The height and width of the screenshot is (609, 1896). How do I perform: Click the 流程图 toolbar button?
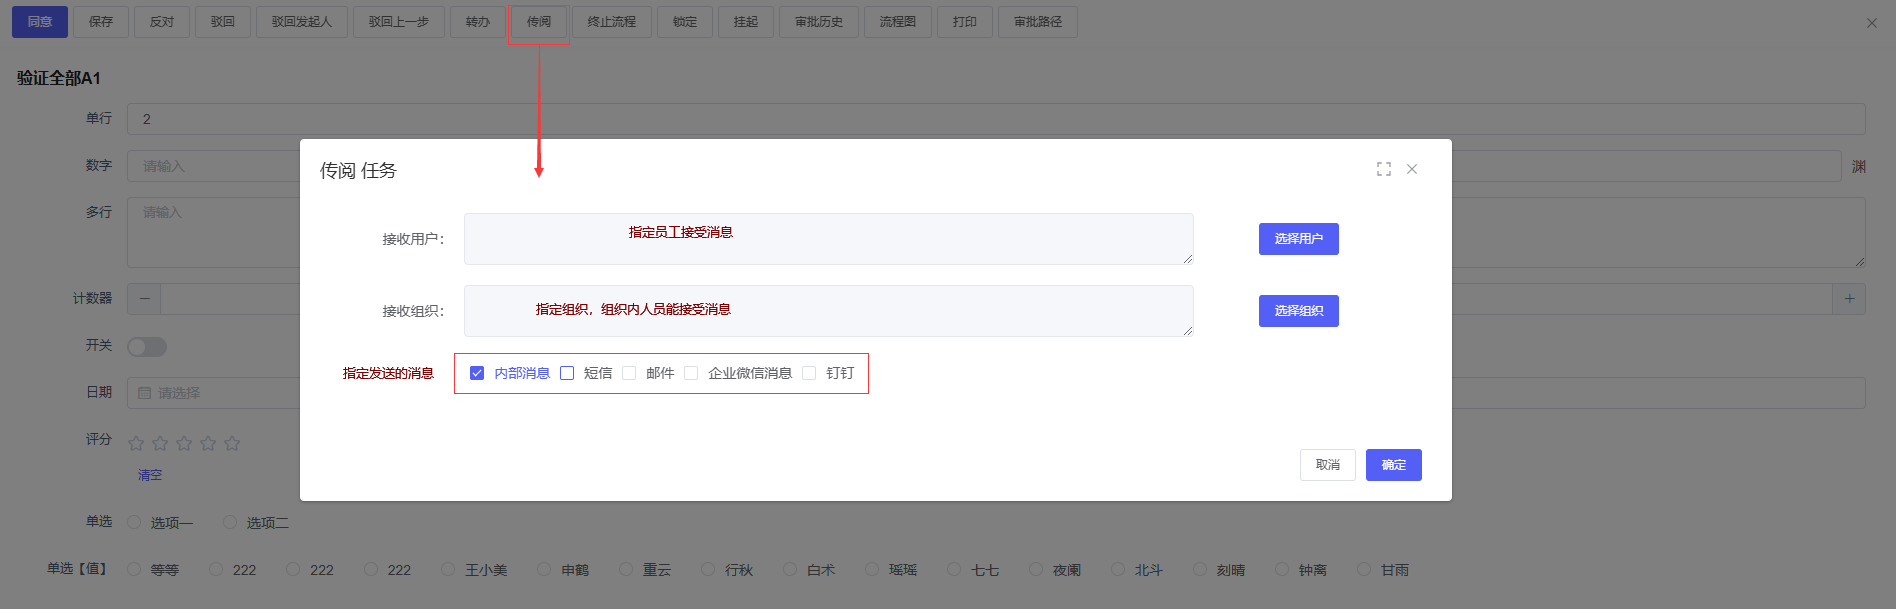[897, 22]
